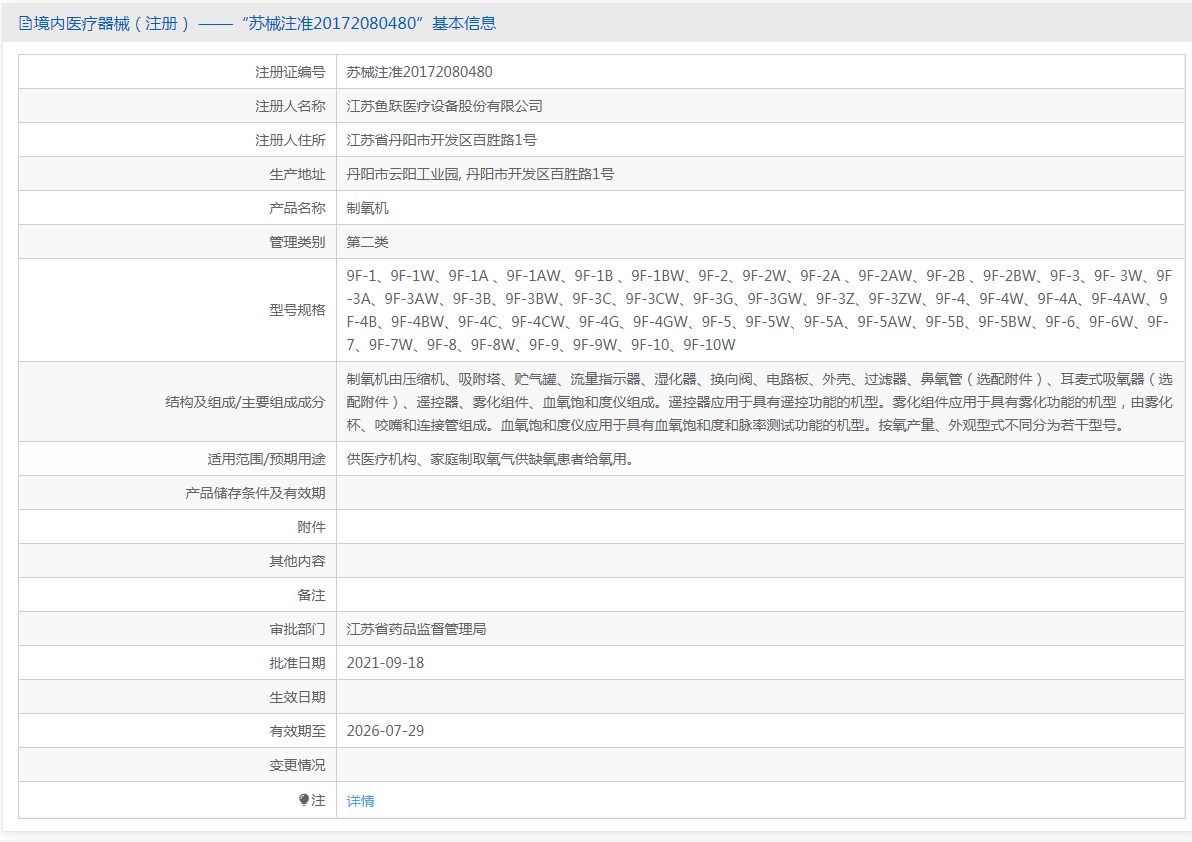
Task: Select the expiry date 2026-07-29
Action: [385, 731]
